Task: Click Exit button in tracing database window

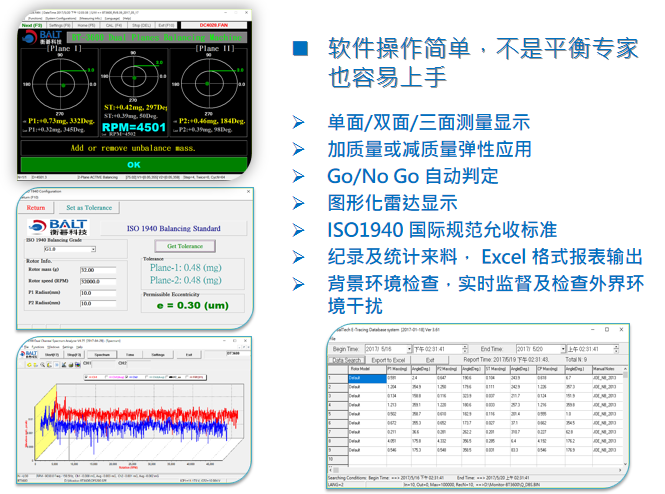Action: (x=430, y=360)
